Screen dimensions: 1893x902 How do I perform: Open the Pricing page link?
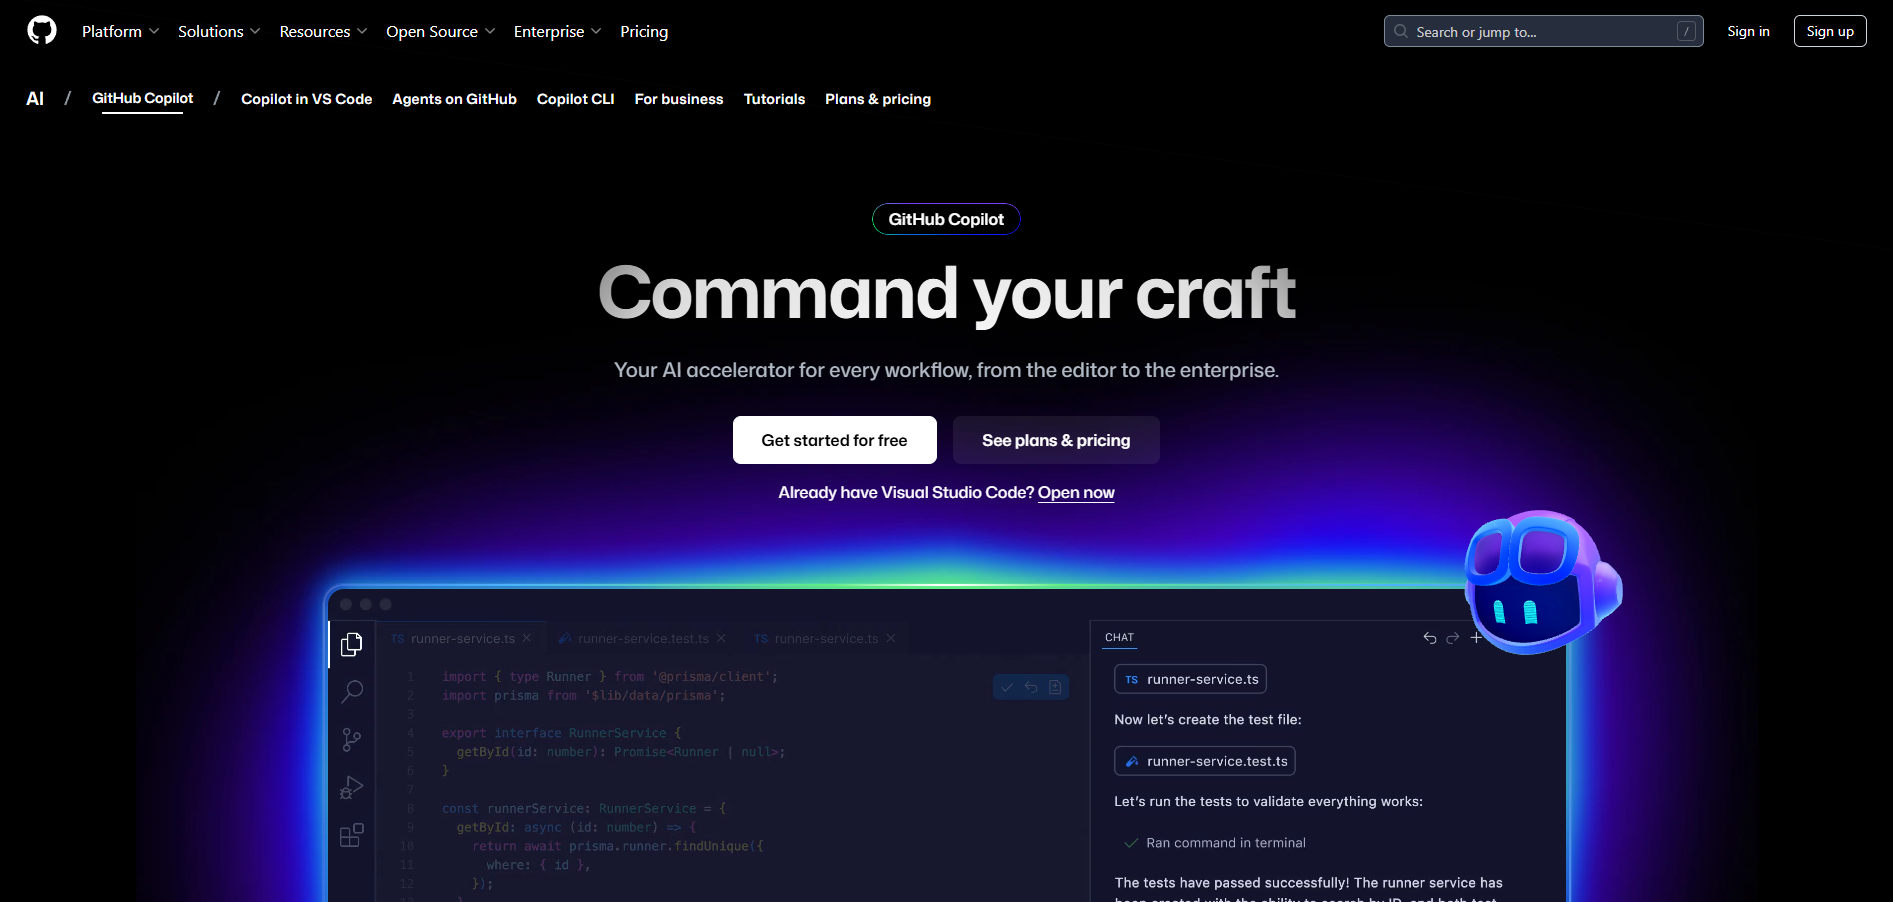click(644, 31)
